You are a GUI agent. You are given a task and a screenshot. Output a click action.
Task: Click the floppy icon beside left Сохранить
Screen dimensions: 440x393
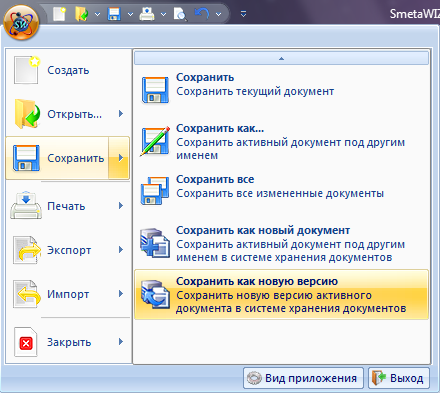coord(26,158)
